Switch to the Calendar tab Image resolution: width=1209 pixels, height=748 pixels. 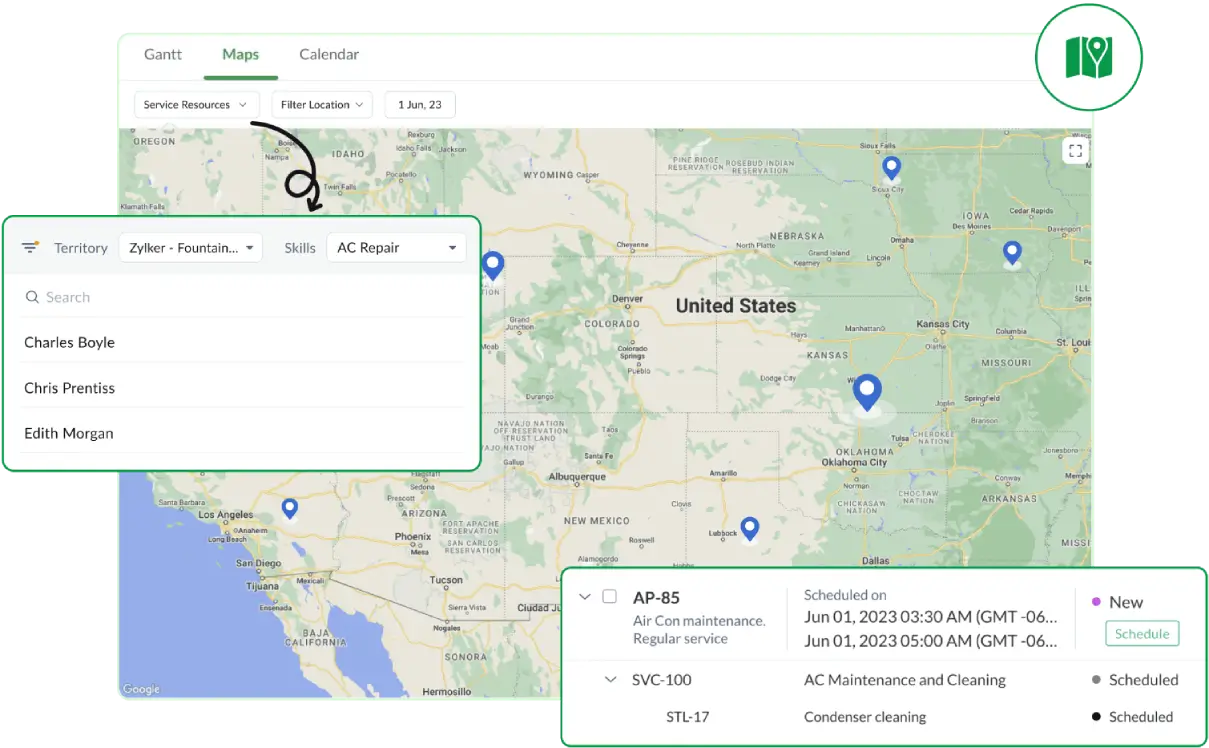pos(329,54)
